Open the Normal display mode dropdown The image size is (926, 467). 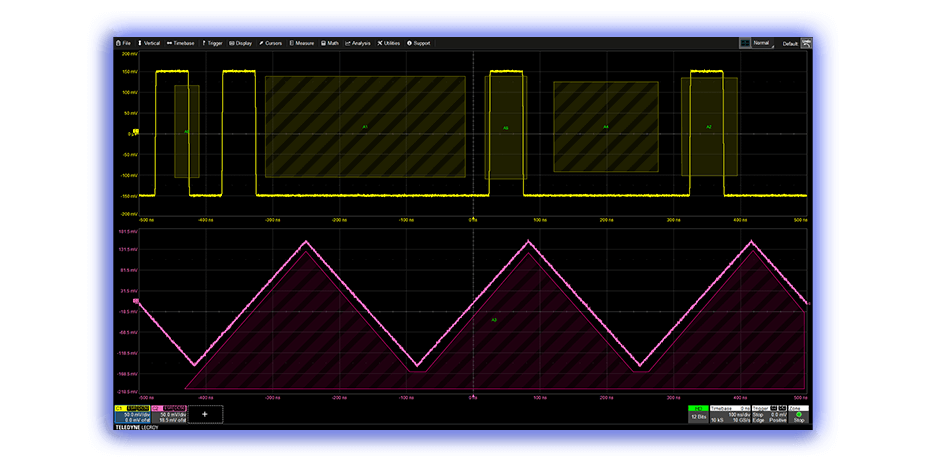click(762, 43)
